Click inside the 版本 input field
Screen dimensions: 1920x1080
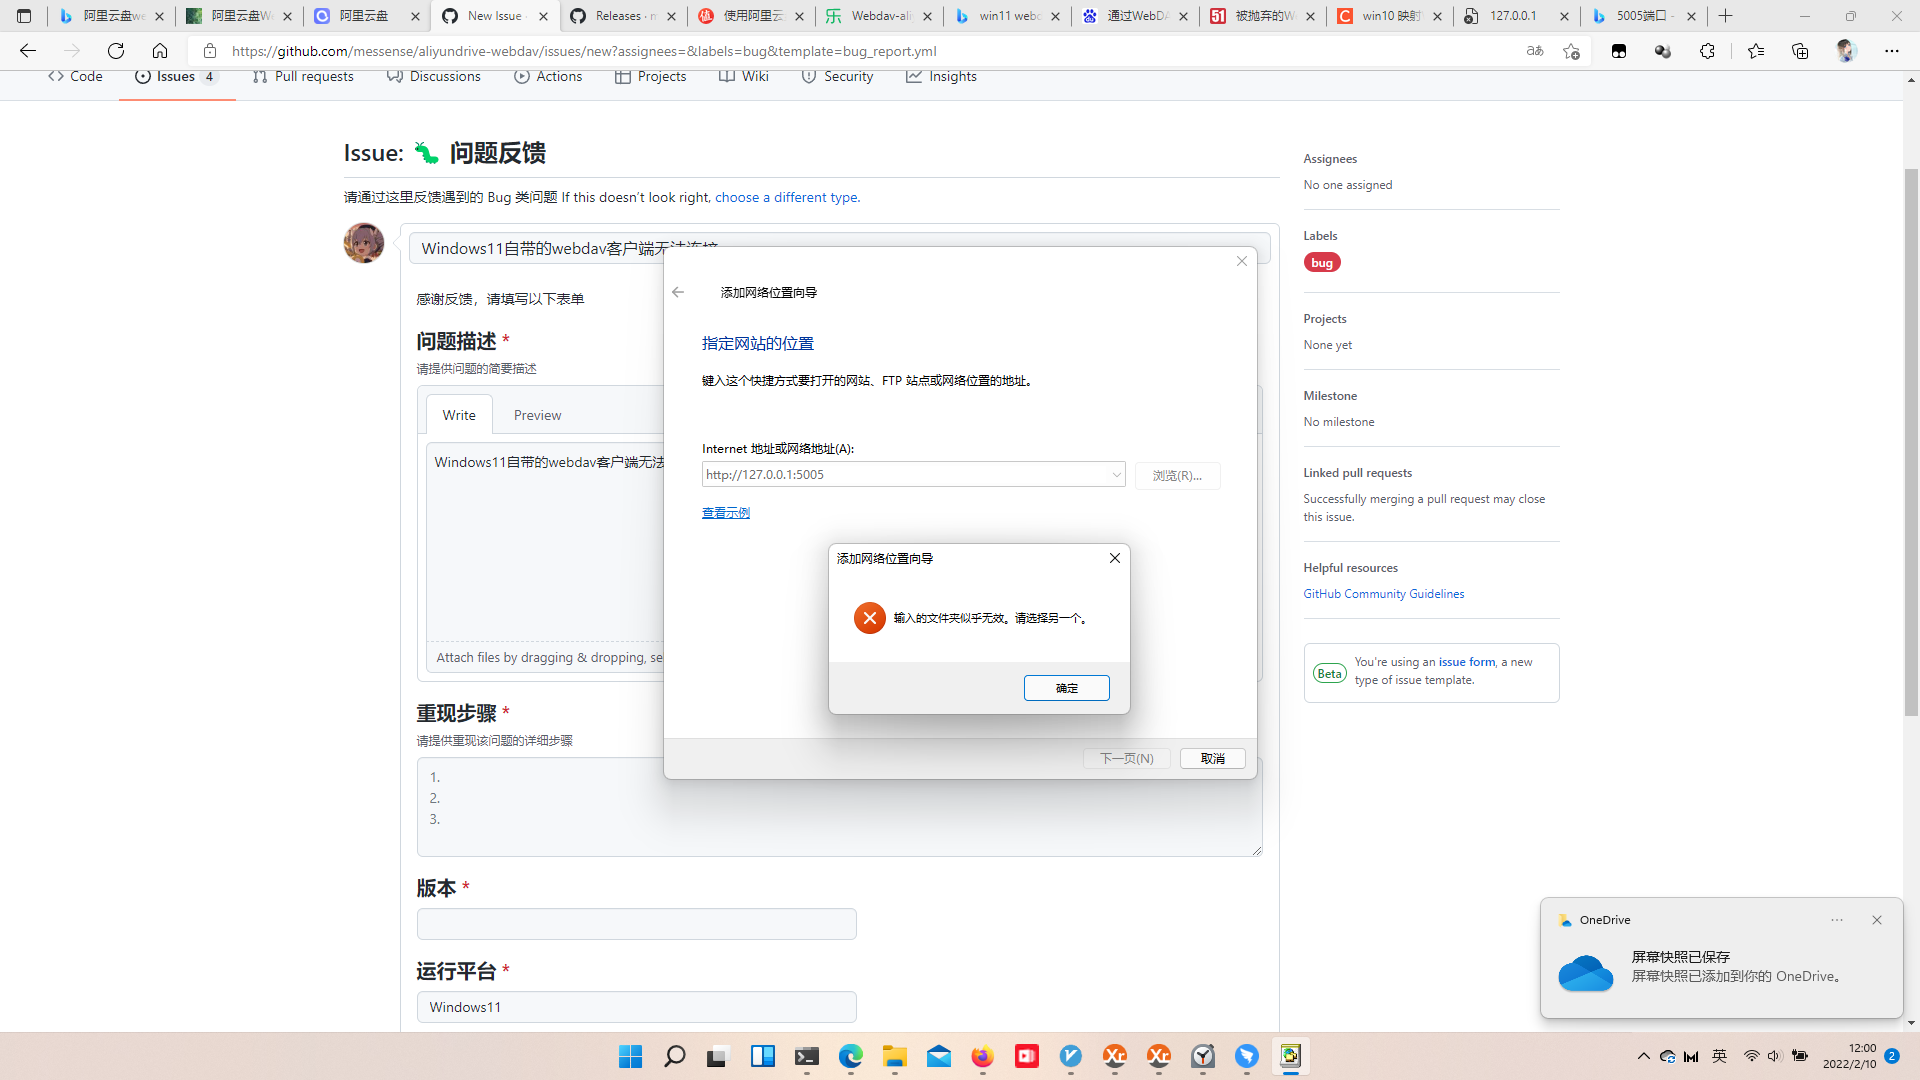point(636,923)
